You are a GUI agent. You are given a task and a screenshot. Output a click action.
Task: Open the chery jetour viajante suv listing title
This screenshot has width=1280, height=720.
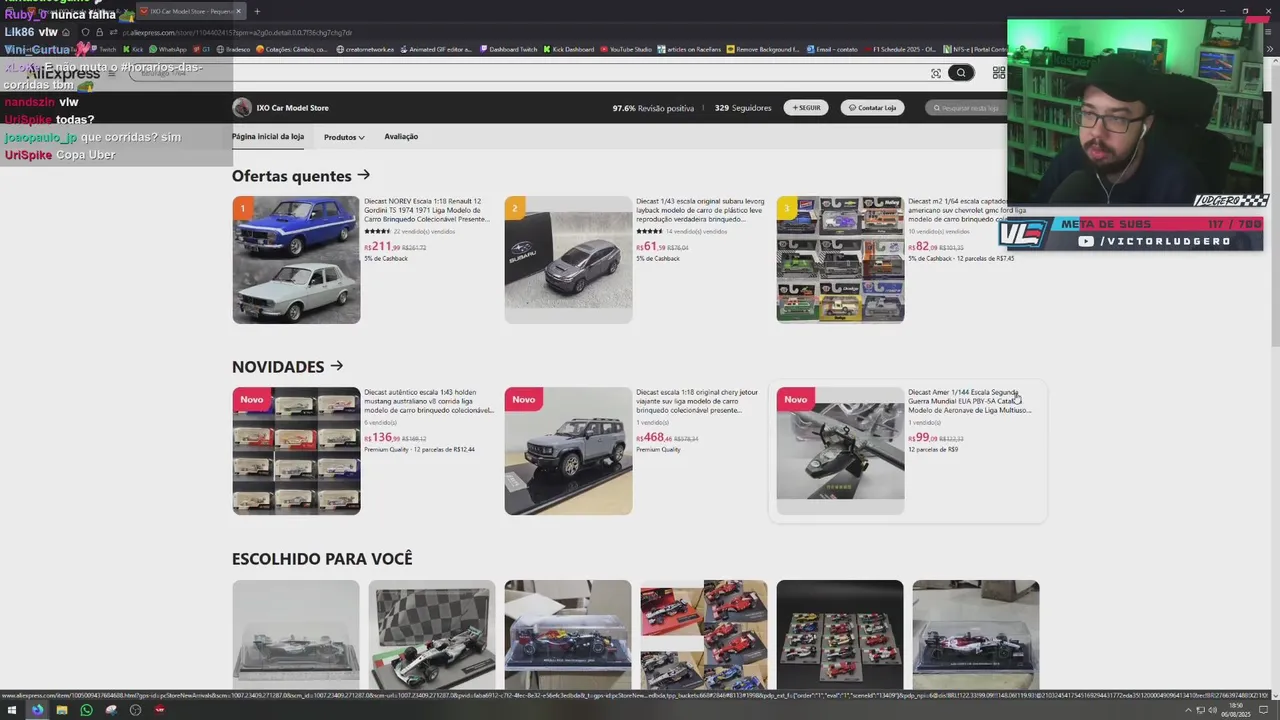tap(697, 401)
